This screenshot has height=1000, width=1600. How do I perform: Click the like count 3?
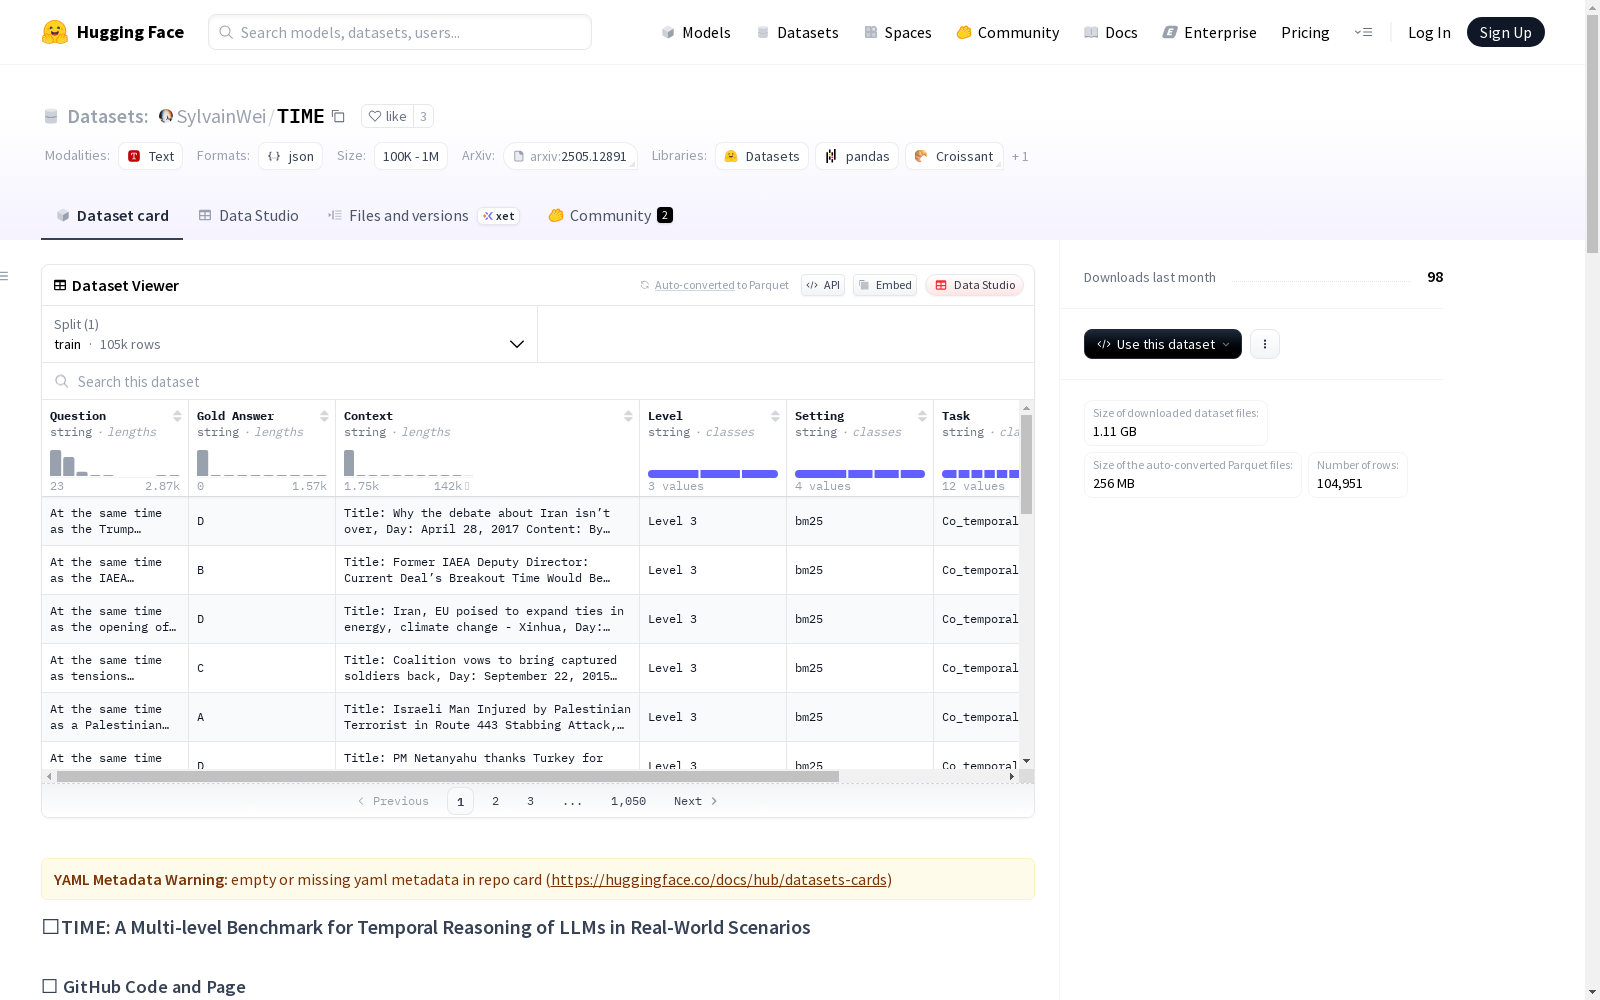(423, 116)
